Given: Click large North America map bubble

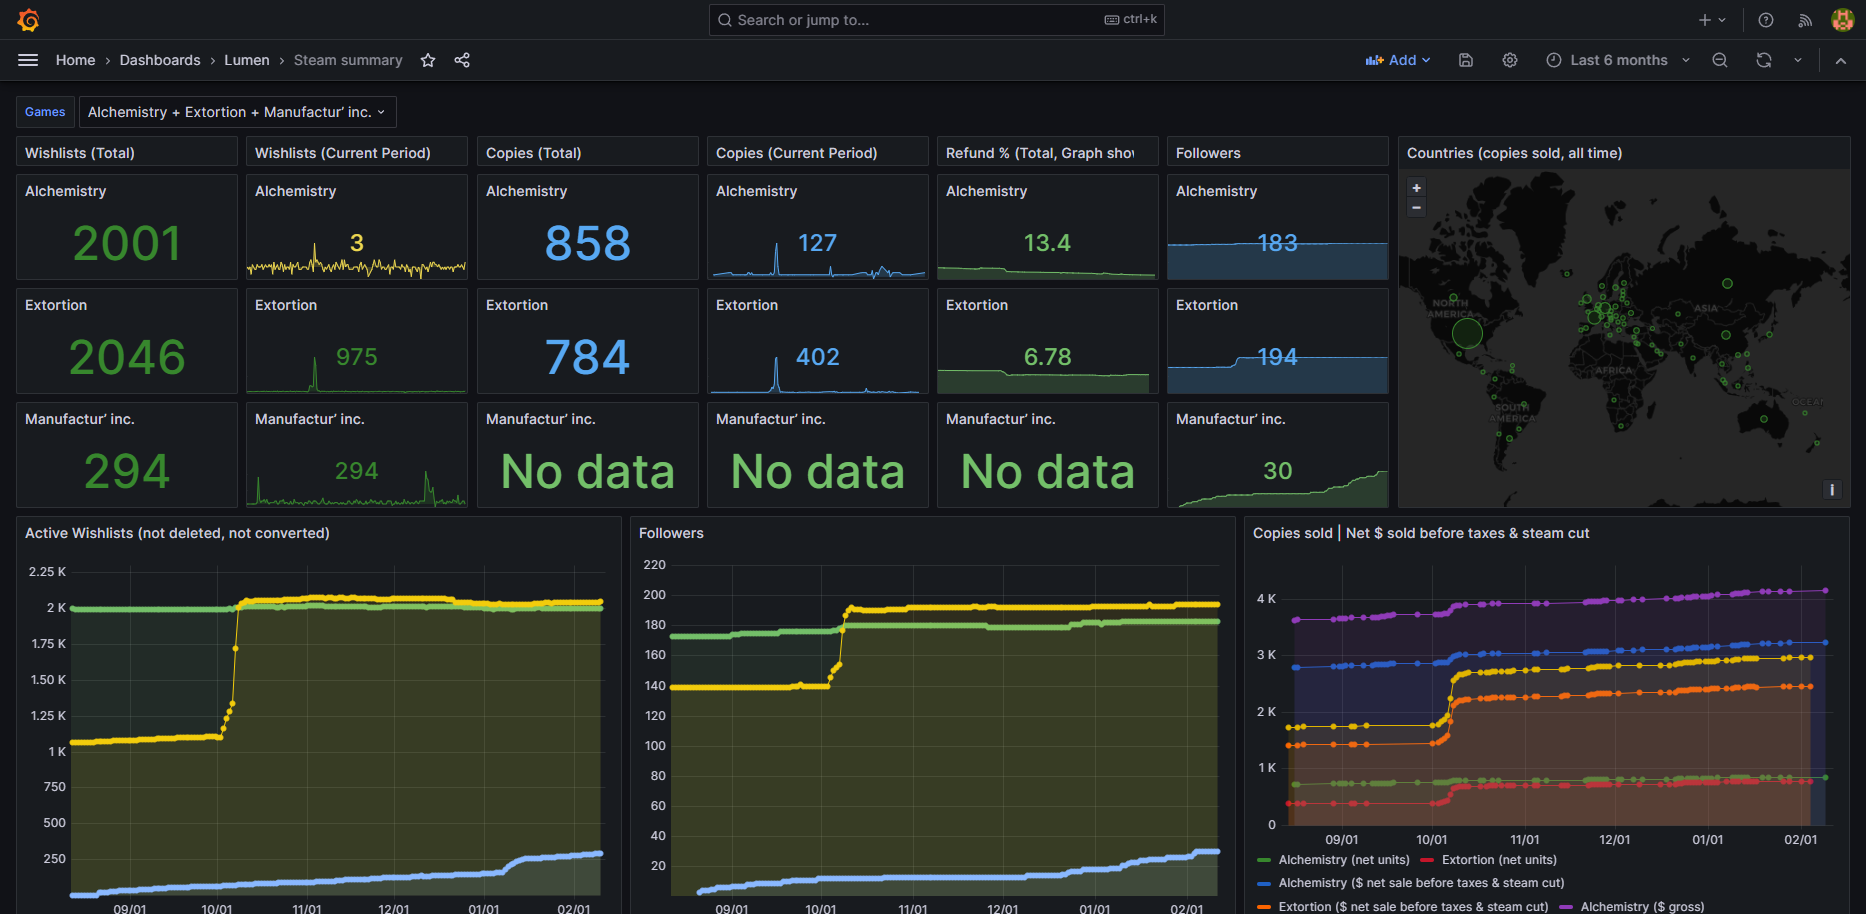Looking at the screenshot, I should [x=1467, y=333].
